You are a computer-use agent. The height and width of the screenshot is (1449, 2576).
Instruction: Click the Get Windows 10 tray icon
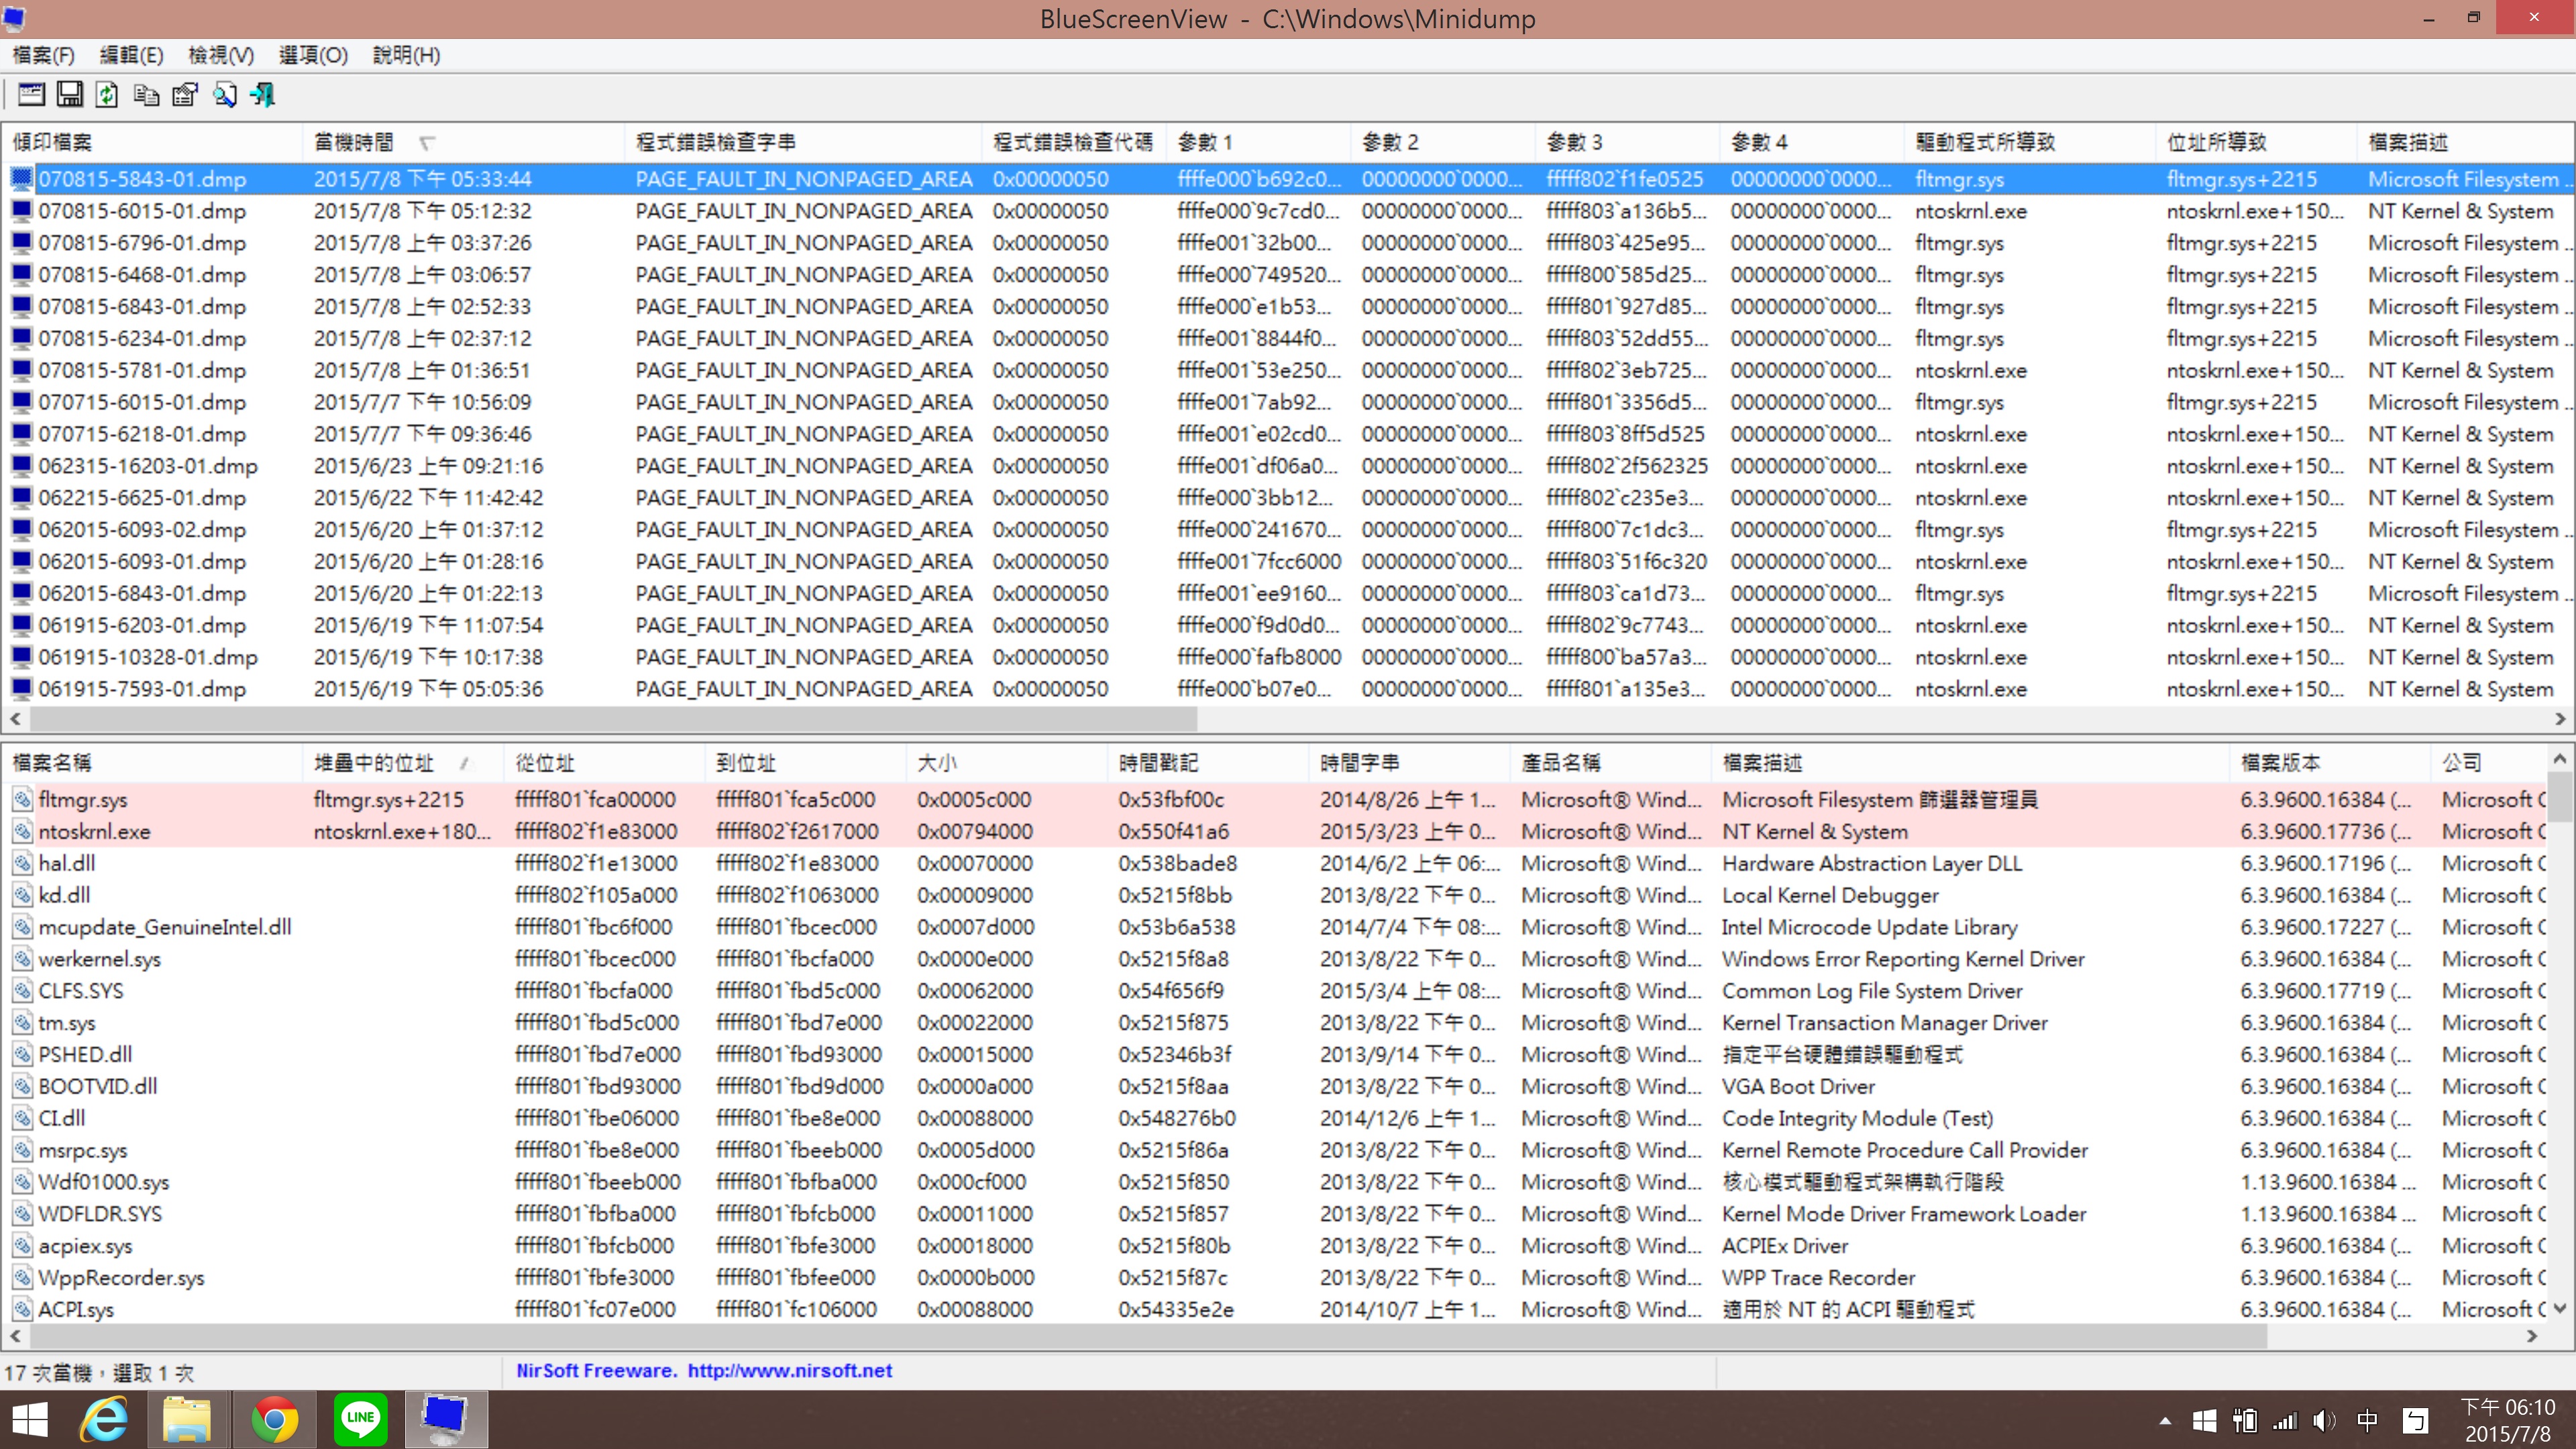pos(2203,1421)
